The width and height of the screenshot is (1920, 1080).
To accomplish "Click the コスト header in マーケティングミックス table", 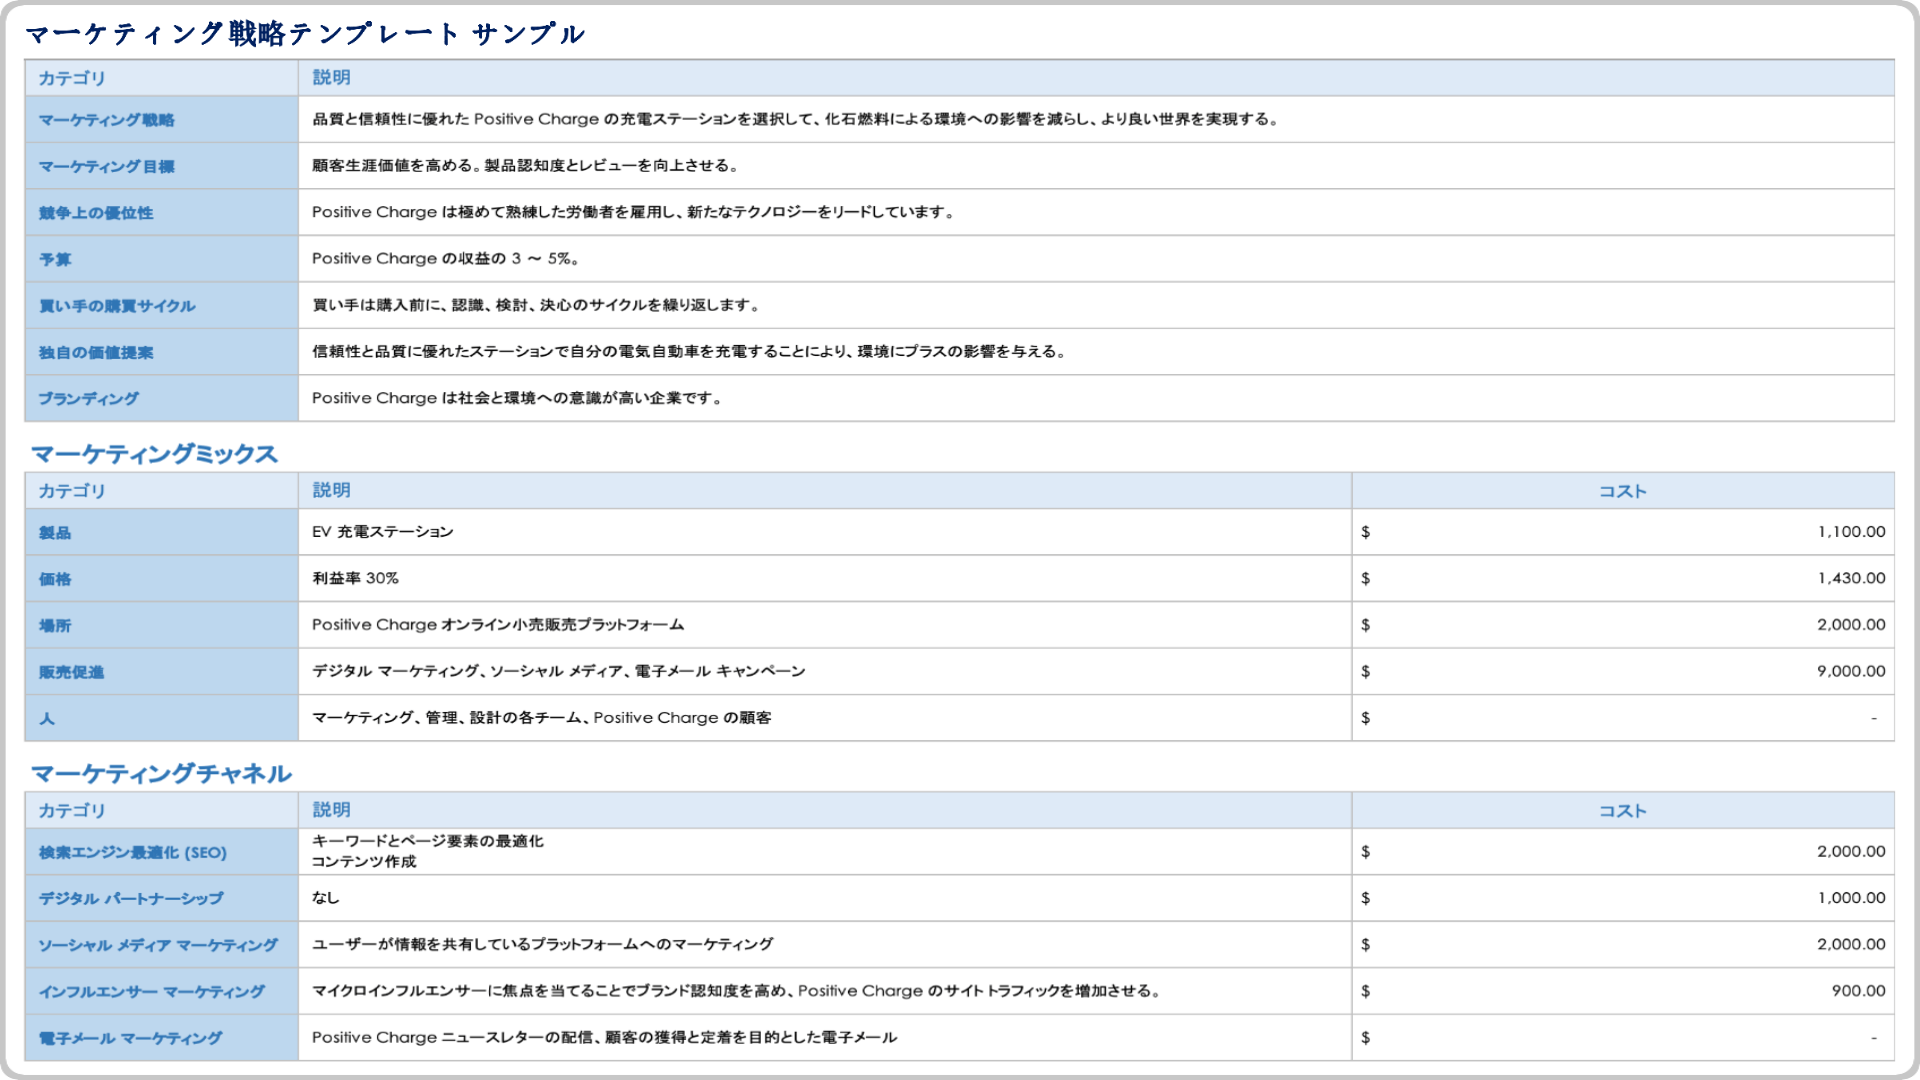I will point(1622,491).
